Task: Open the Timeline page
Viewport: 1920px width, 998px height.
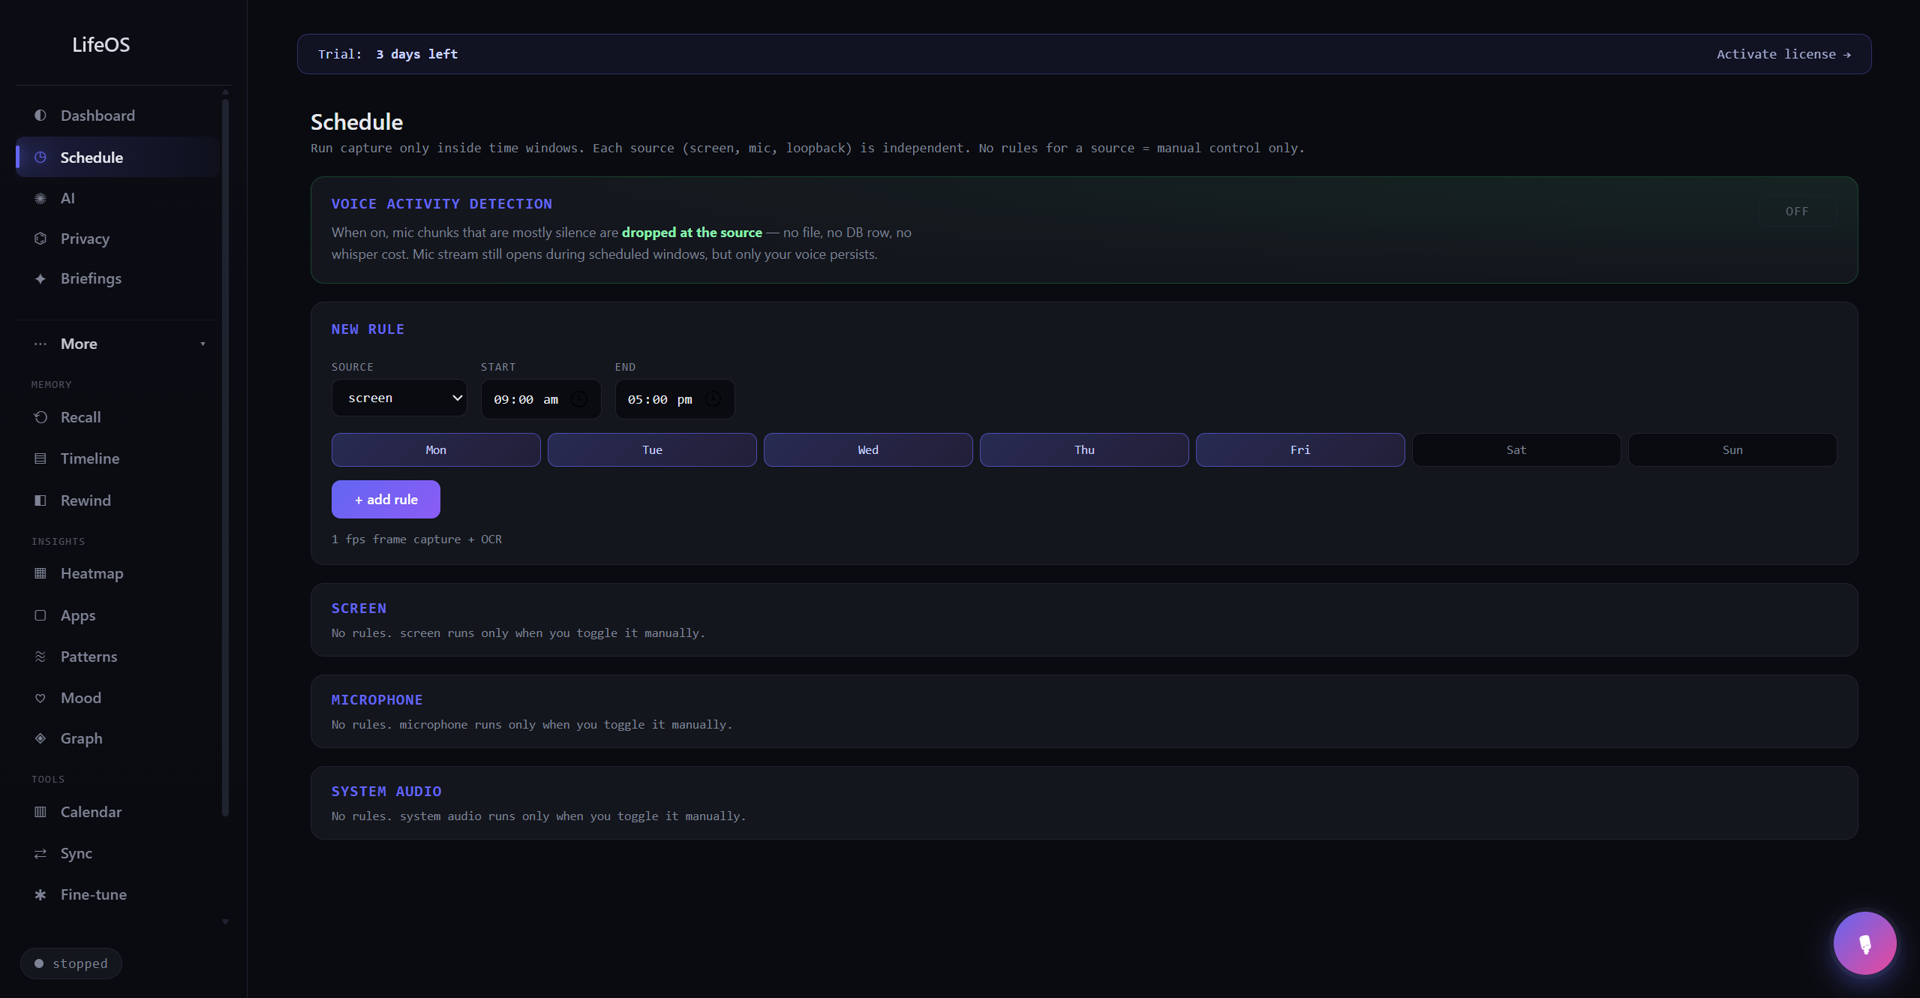Action: tap(117, 458)
